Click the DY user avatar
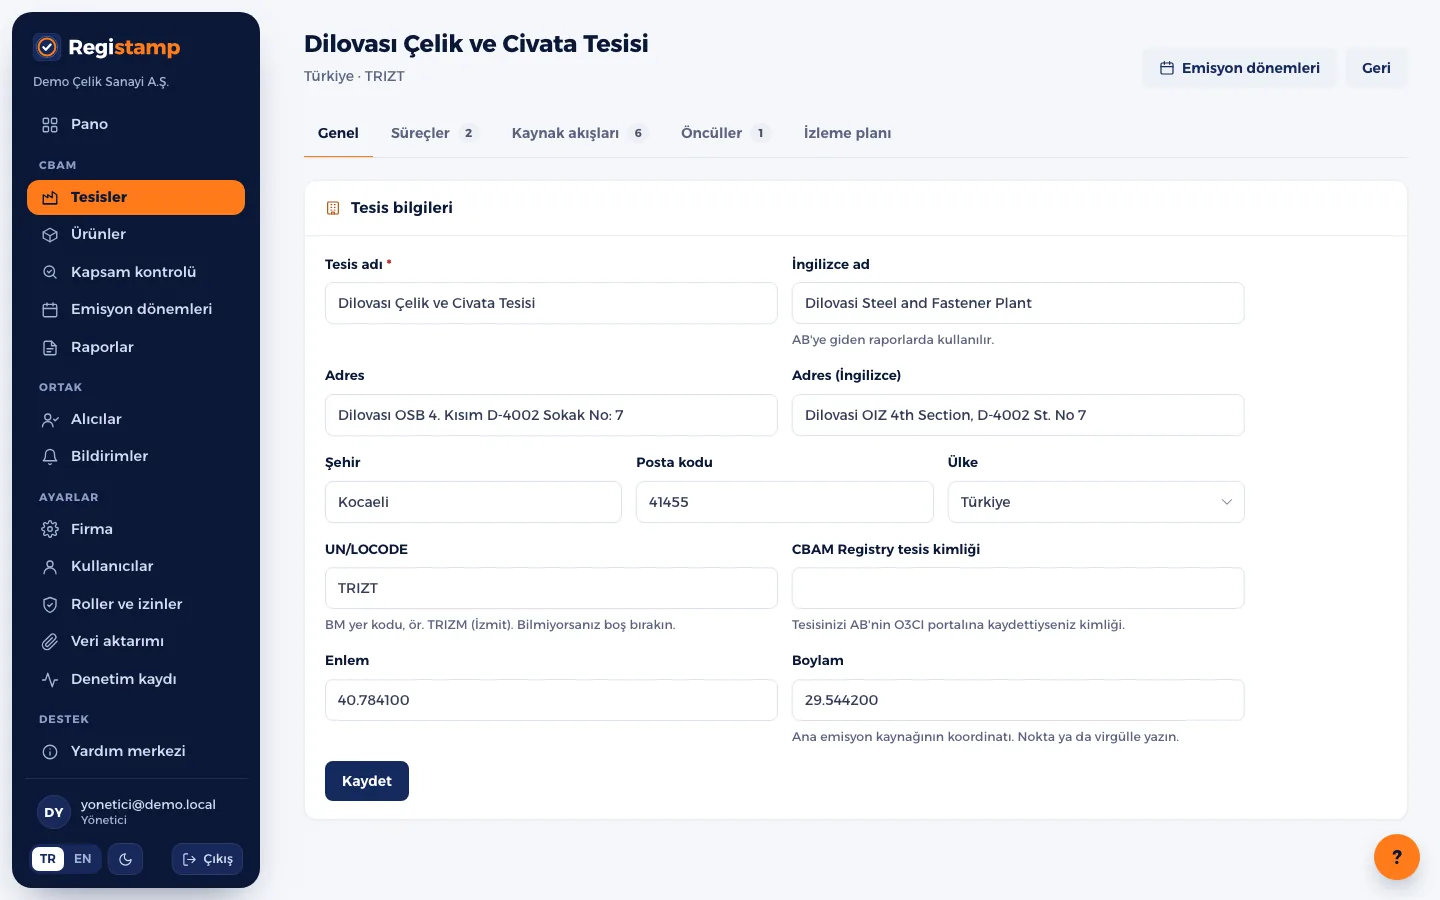The height and width of the screenshot is (900, 1440). point(54,812)
